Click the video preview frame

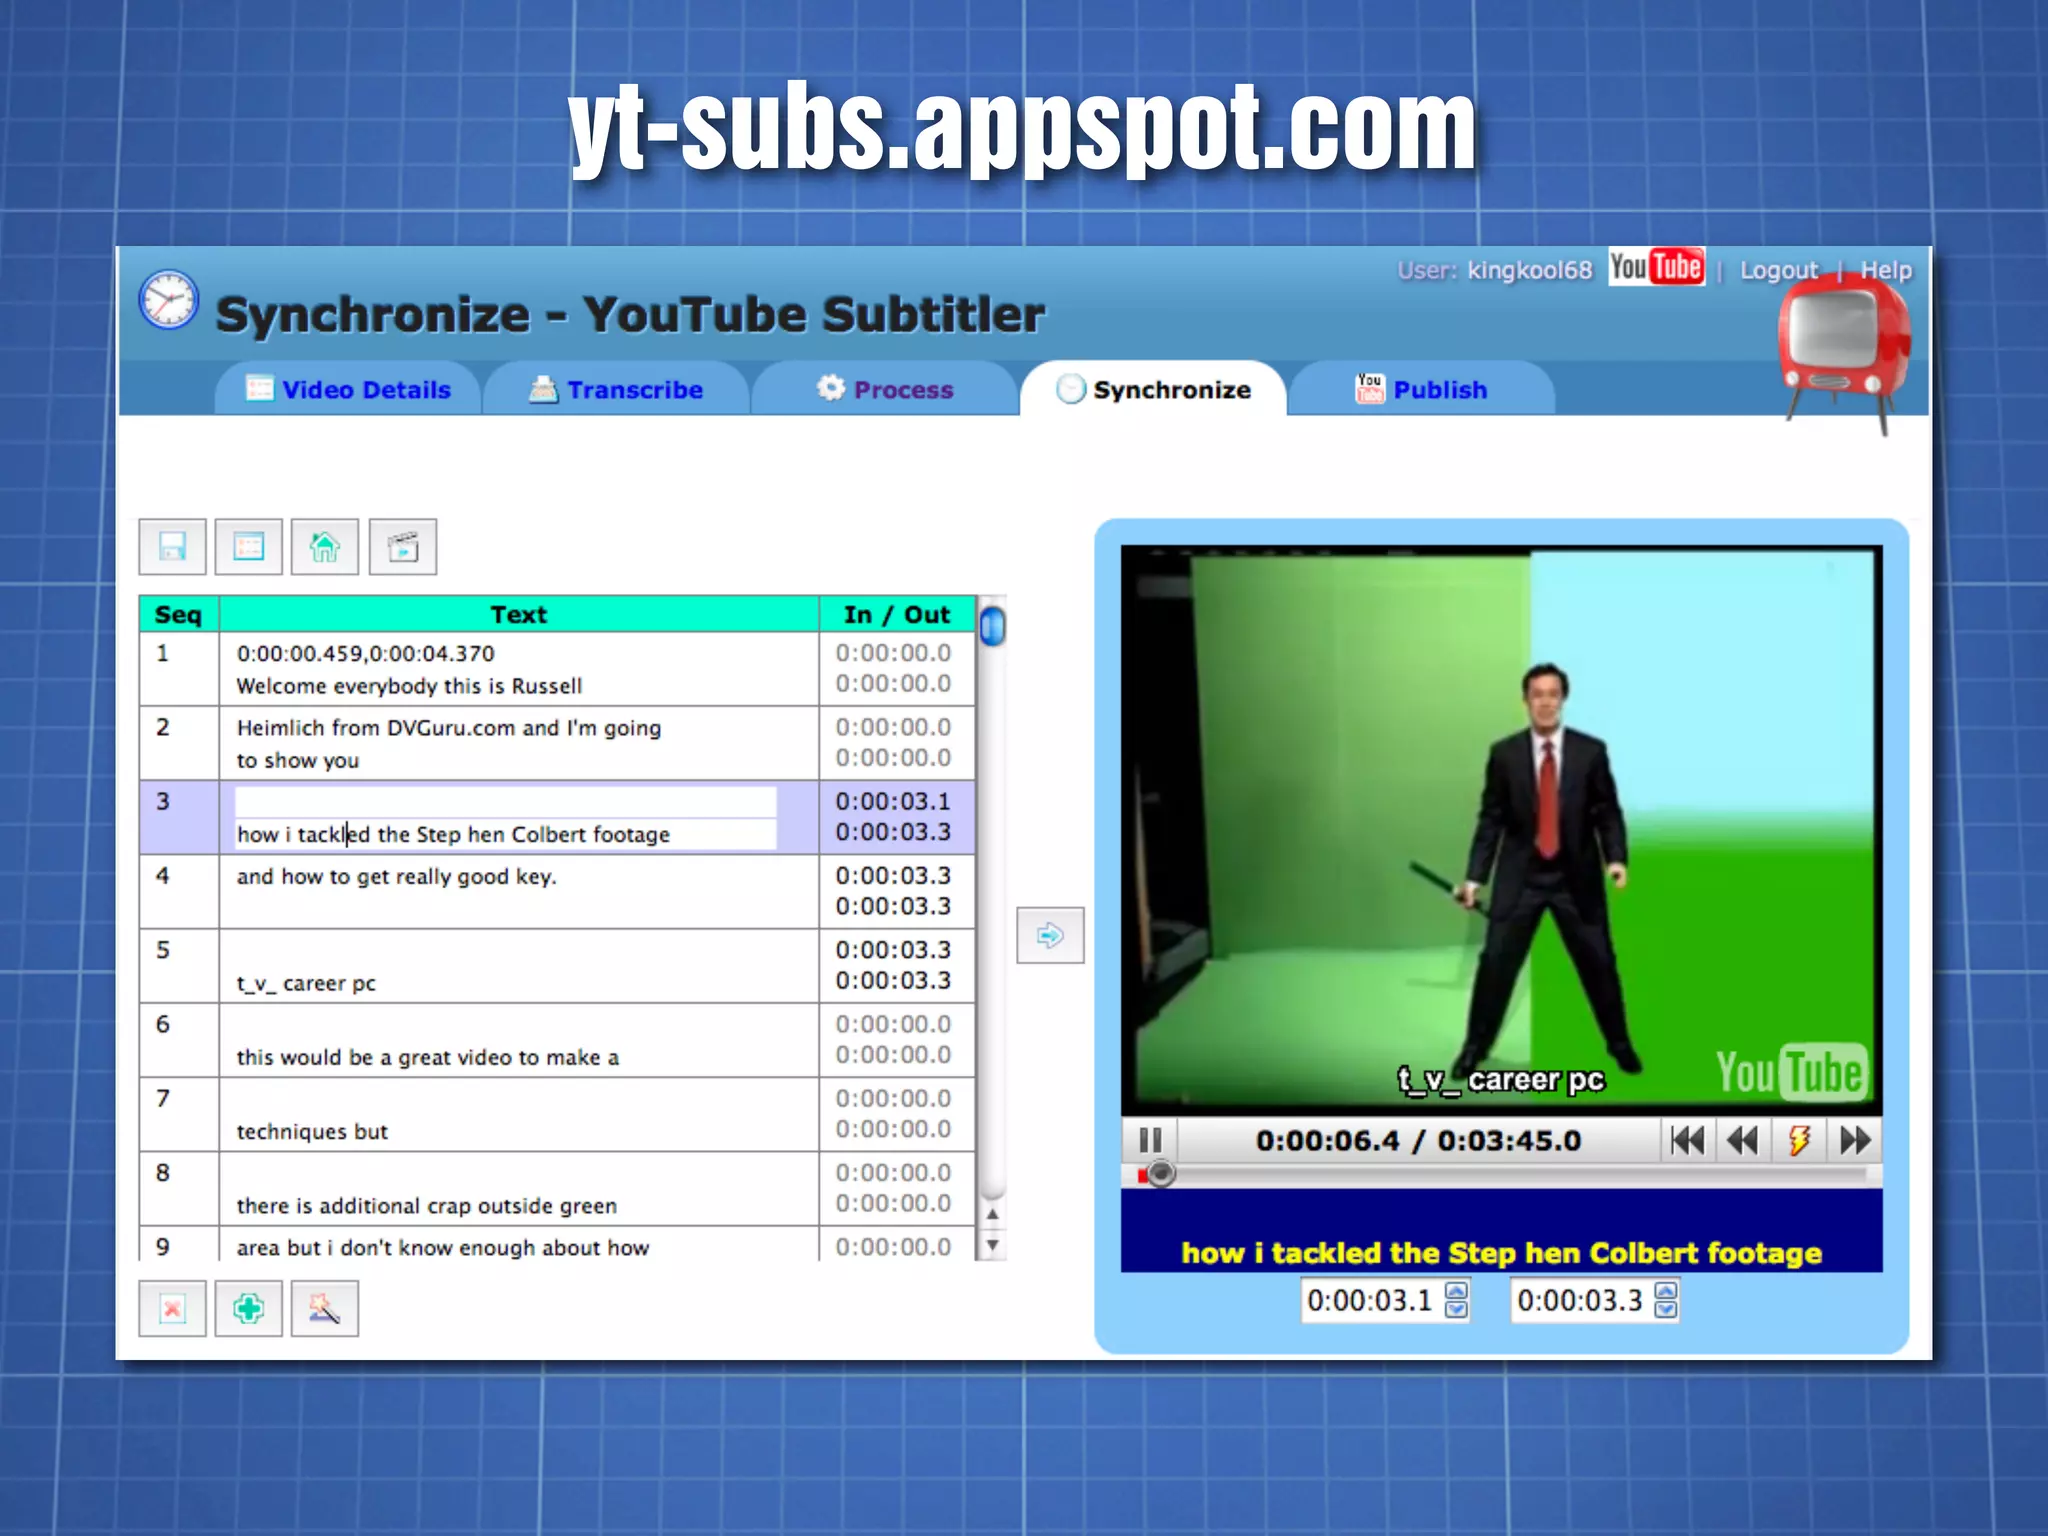point(1501,829)
